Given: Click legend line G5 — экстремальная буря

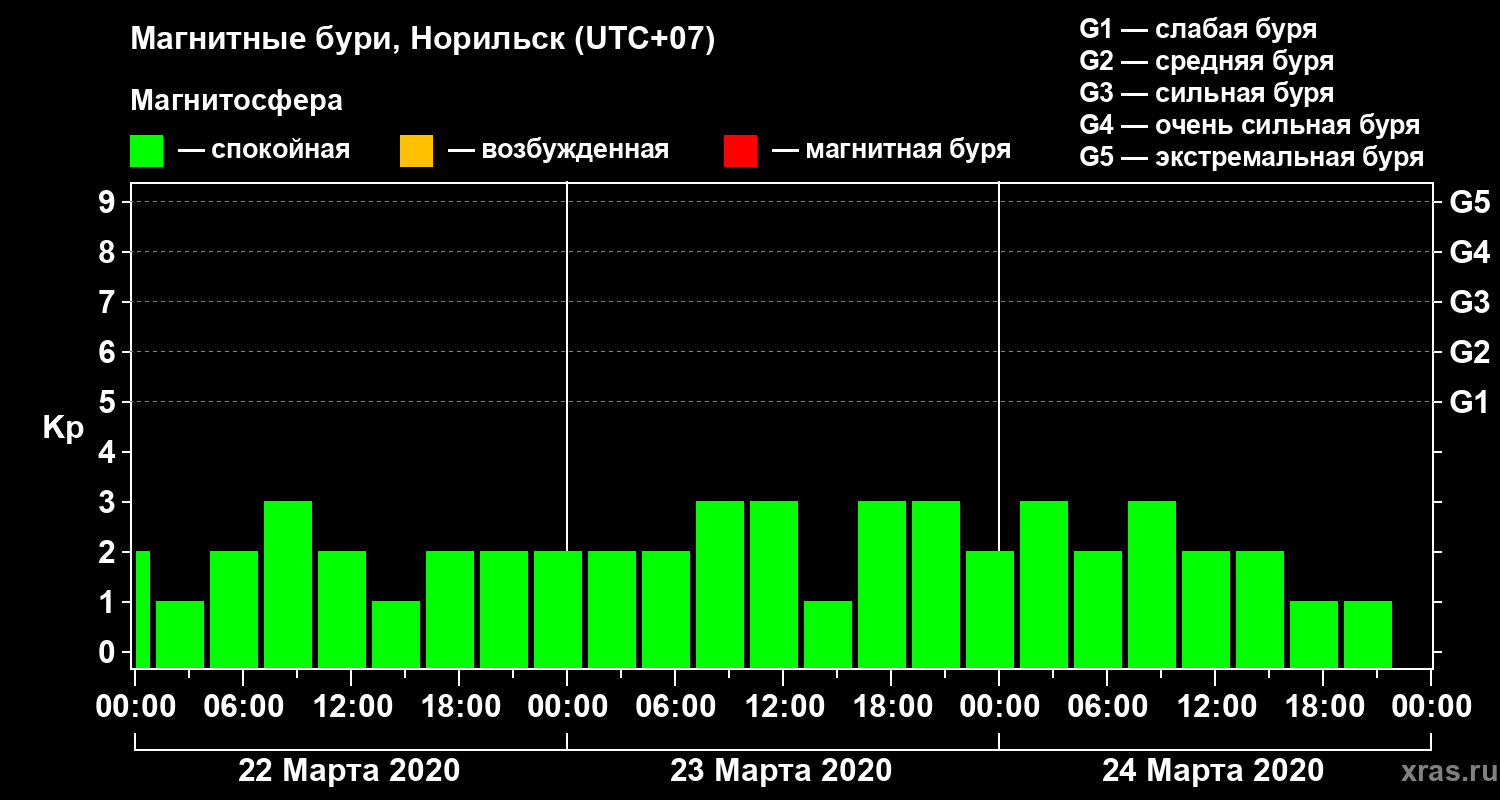Looking at the screenshot, I should [x=1252, y=158].
